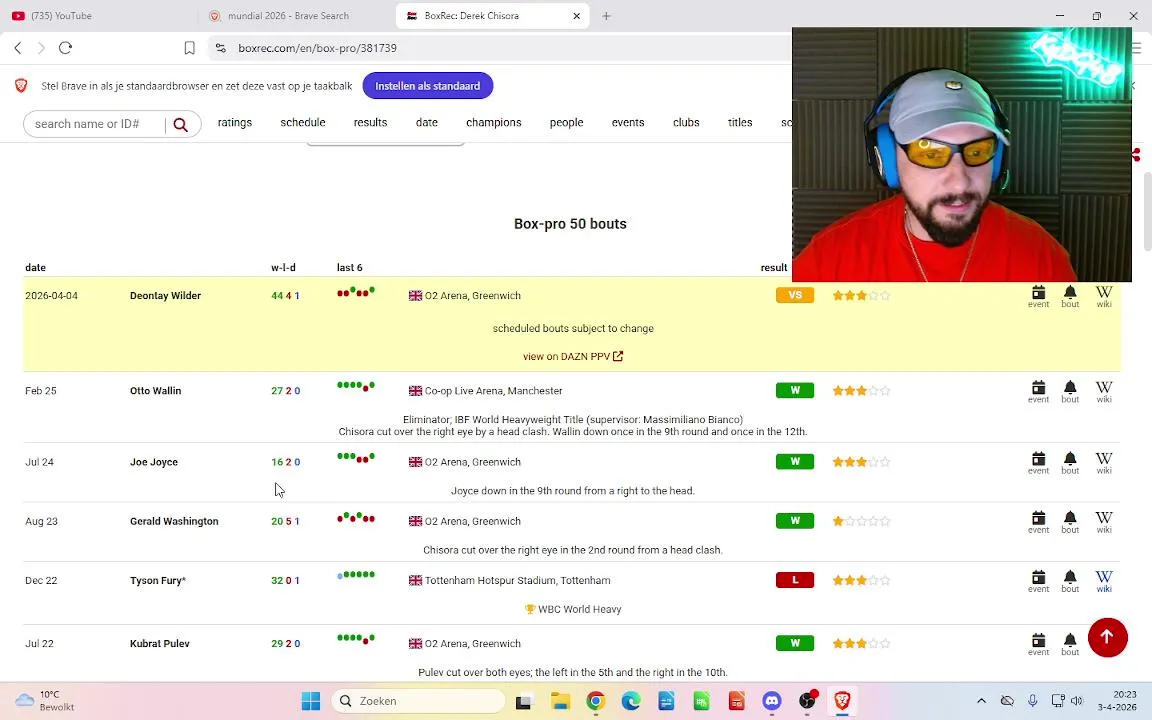Open the ratings menu

click(x=234, y=123)
